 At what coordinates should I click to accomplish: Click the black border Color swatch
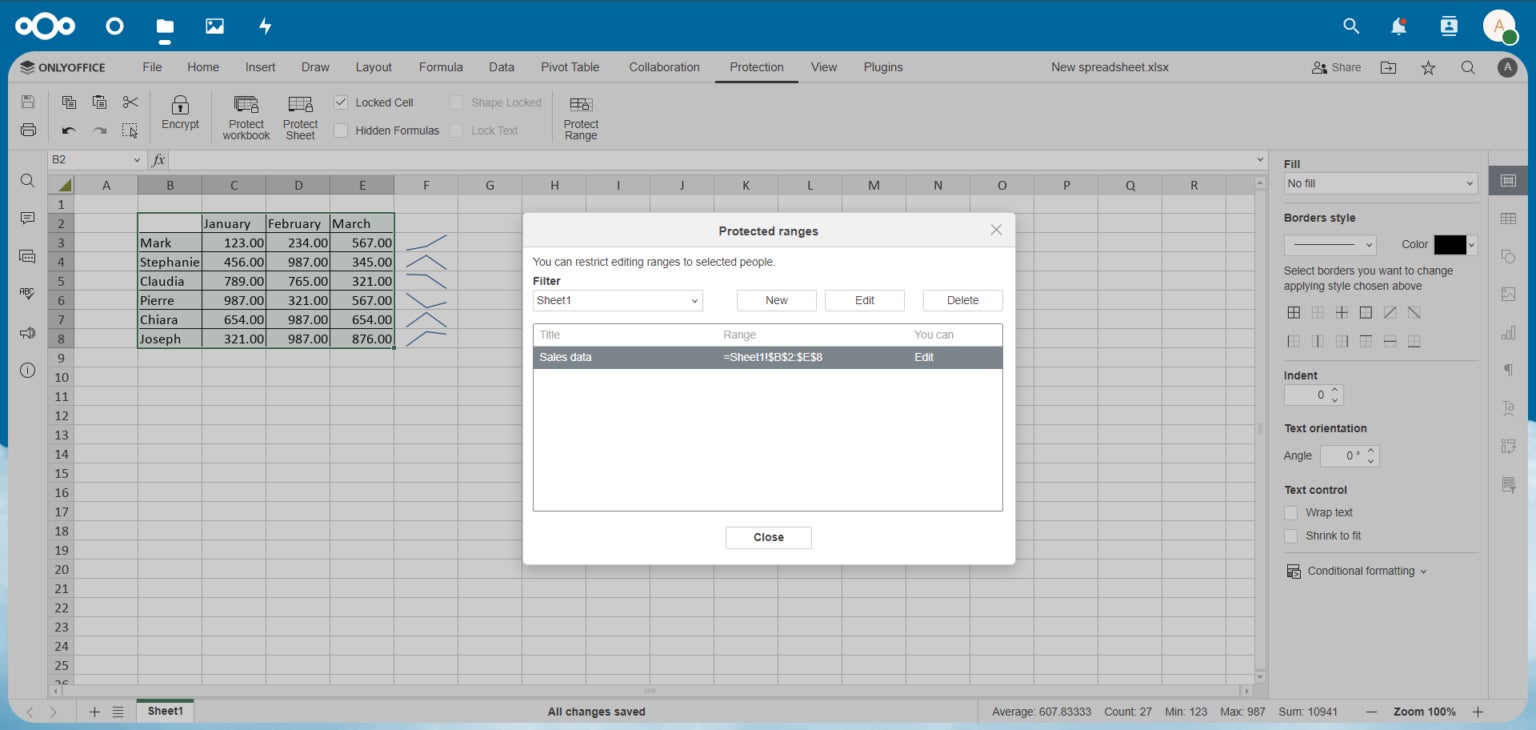click(1449, 245)
